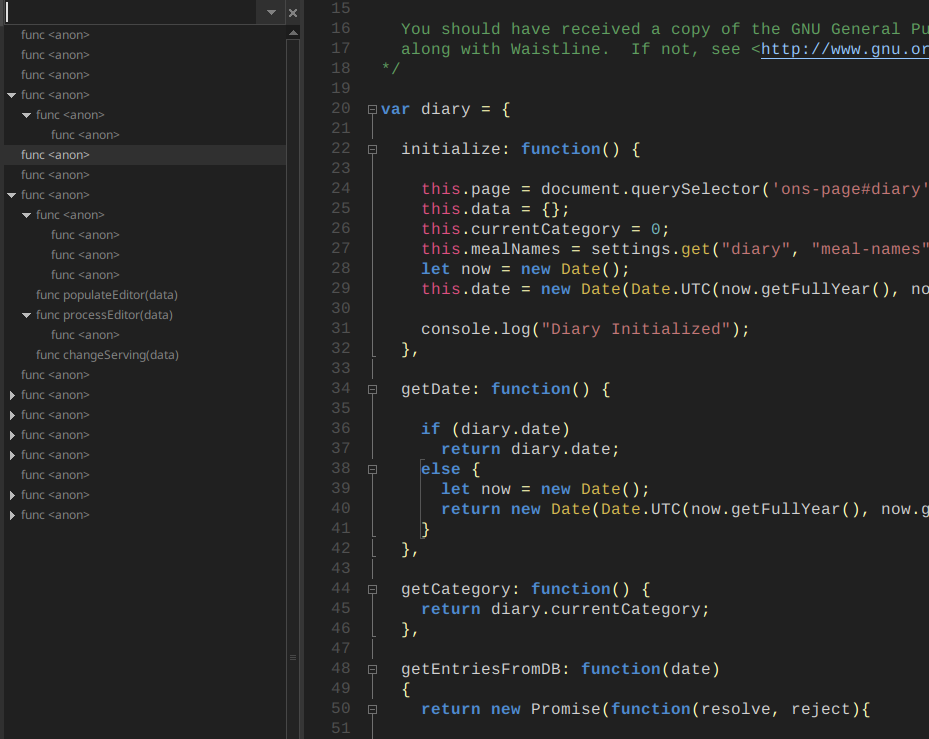Image resolution: width=929 pixels, height=739 pixels.
Task: Fold the var diary block marker
Action: pos(372,110)
